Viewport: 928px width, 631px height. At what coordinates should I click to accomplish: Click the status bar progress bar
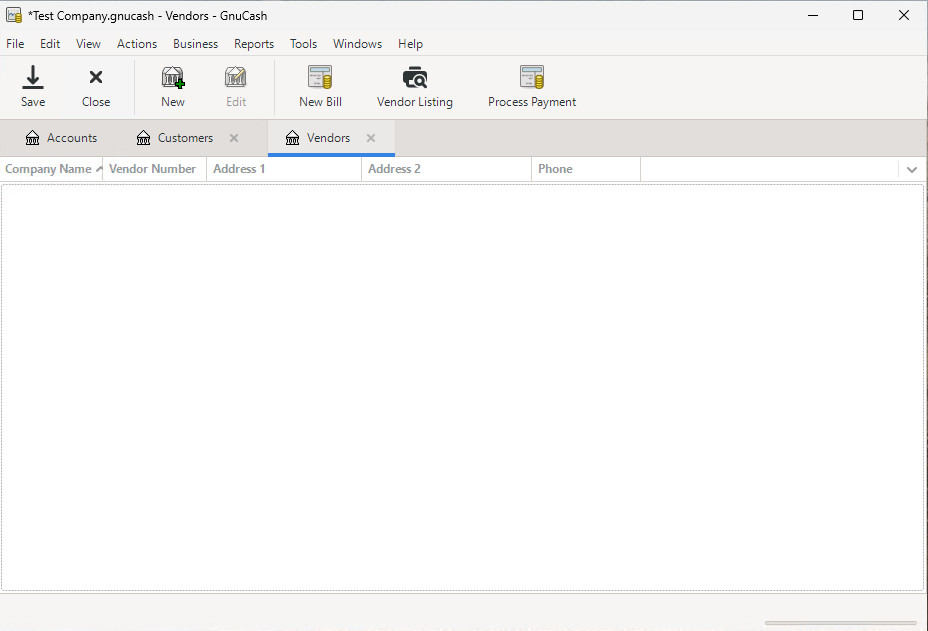[x=840, y=623]
